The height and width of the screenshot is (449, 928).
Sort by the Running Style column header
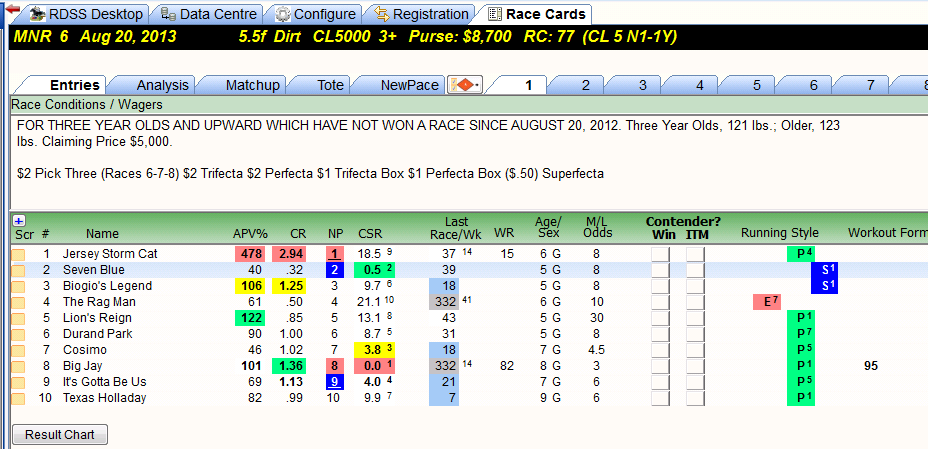pos(779,233)
